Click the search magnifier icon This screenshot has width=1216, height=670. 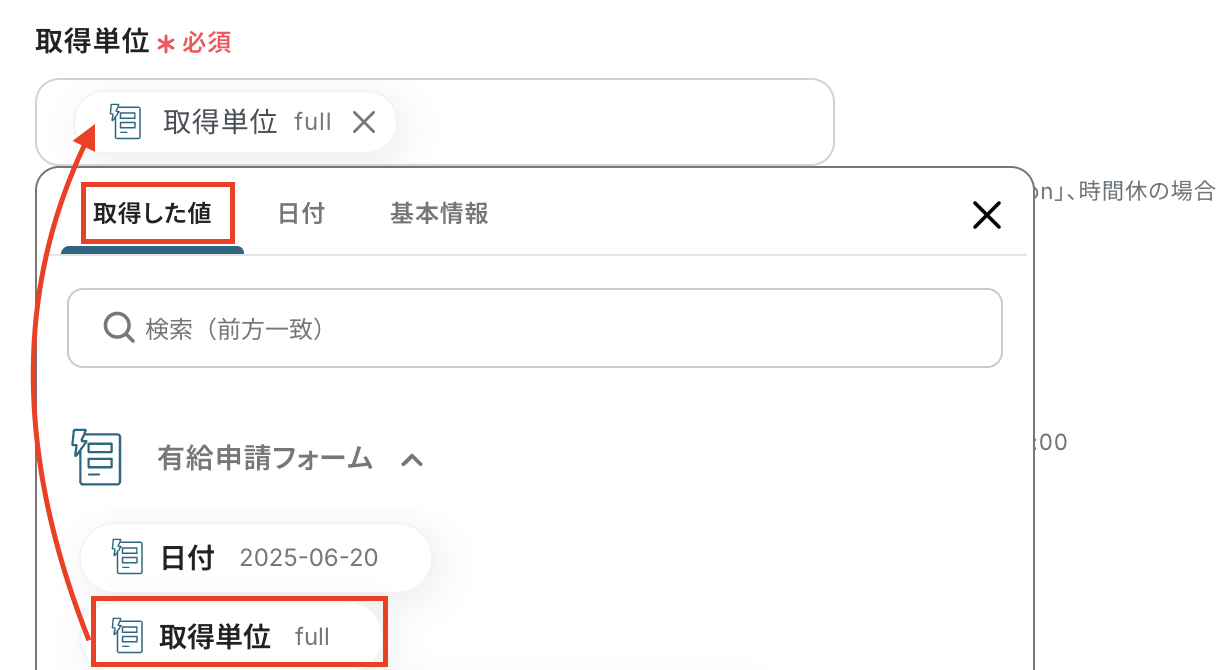click(x=119, y=328)
